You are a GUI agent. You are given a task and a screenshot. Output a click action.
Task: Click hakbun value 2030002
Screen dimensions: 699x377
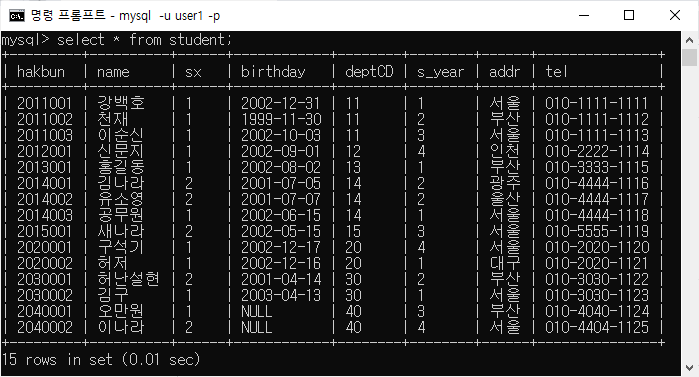tap(44, 295)
